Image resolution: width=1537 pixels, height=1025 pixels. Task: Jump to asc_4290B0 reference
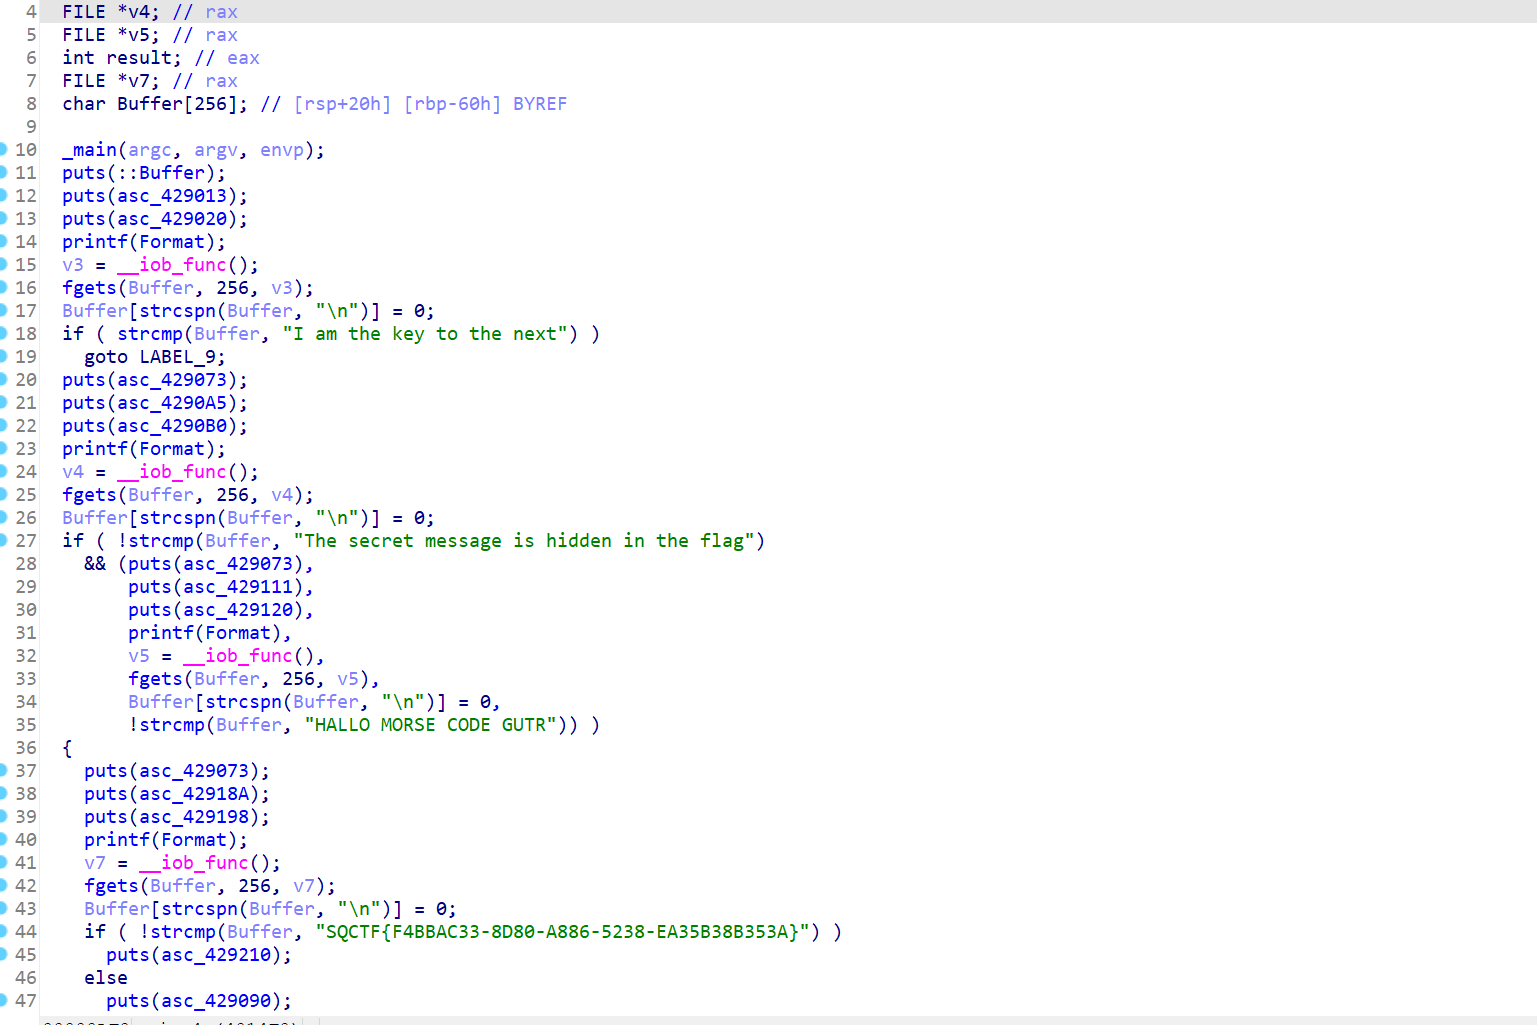point(172,426)
